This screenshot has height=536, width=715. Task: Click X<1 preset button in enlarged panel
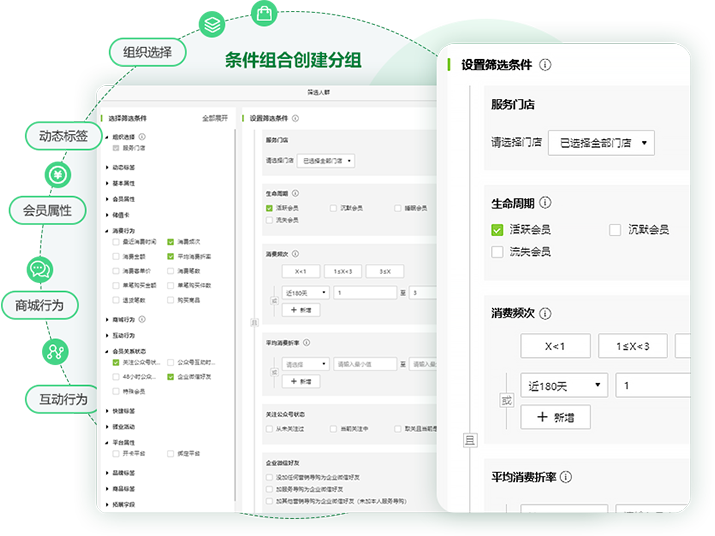click(555, 346)
